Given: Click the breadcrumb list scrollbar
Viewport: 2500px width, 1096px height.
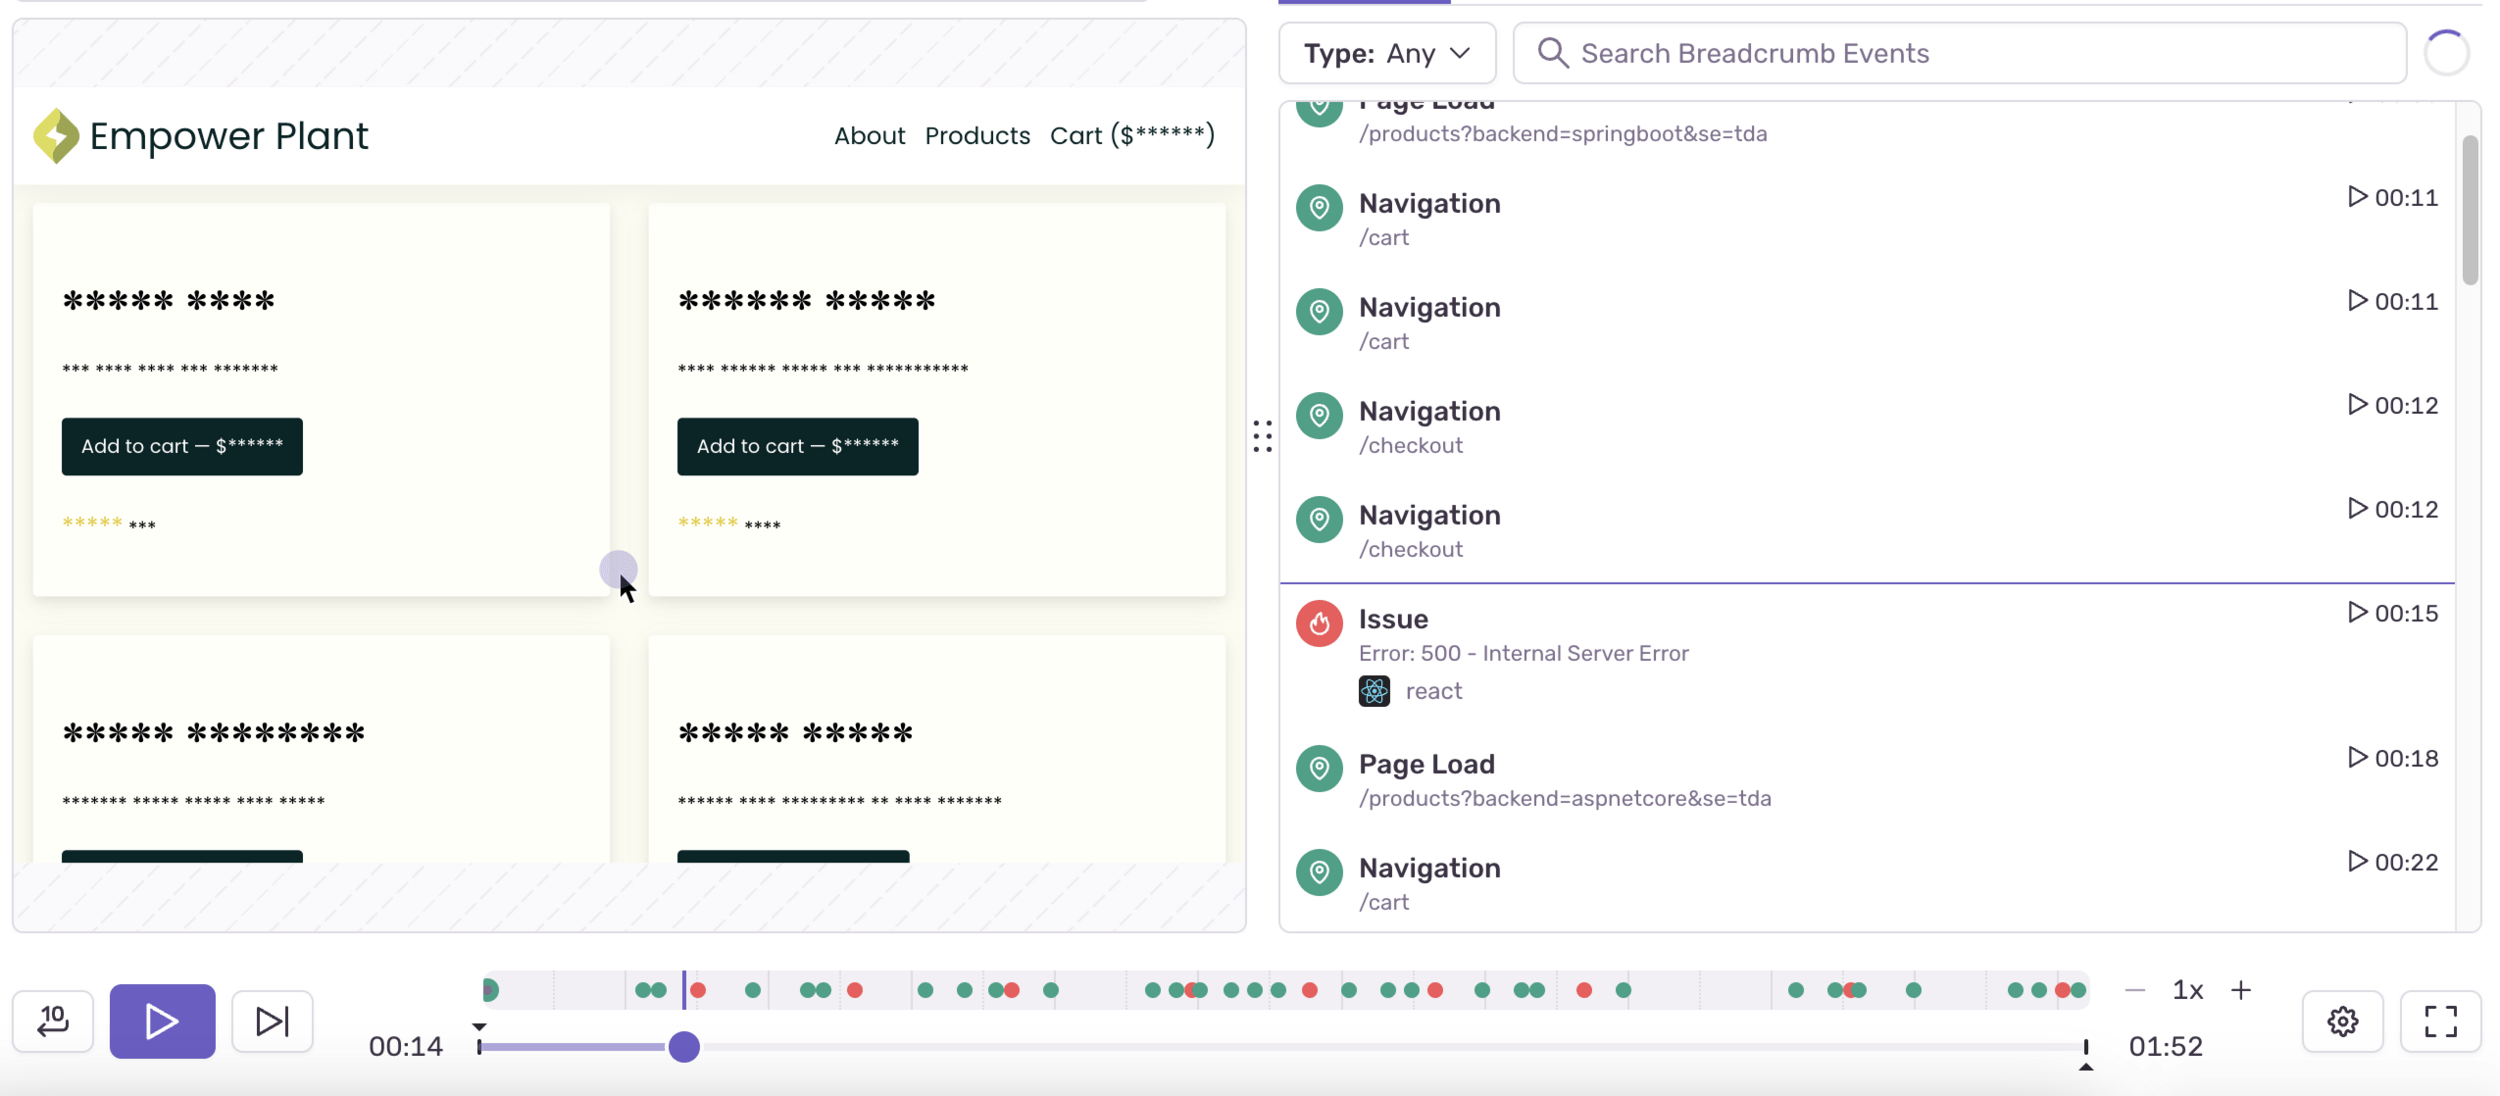Looking at the screenshot, I should pos(2470,210).
